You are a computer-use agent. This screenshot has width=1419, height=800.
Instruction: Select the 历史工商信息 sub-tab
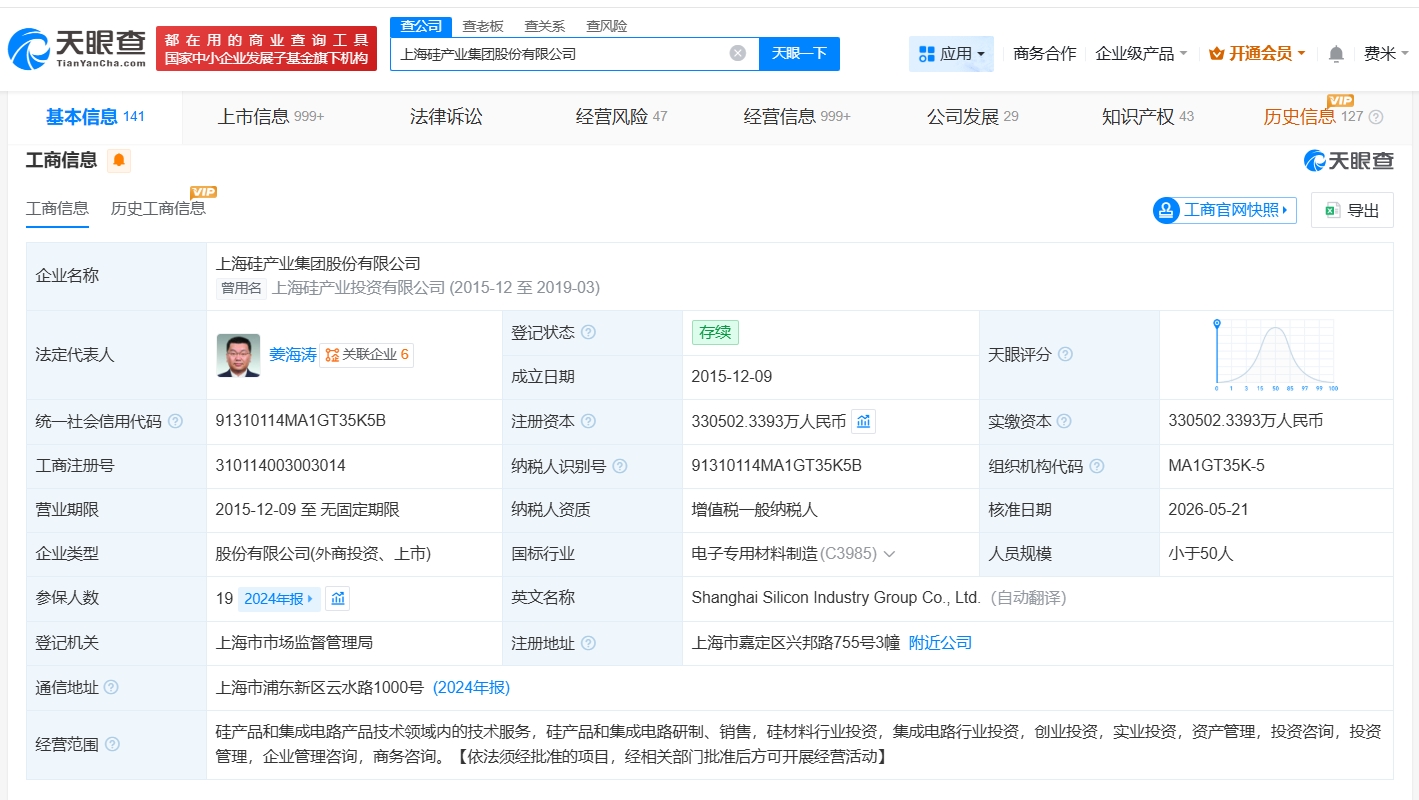click(x=158, y=208)
